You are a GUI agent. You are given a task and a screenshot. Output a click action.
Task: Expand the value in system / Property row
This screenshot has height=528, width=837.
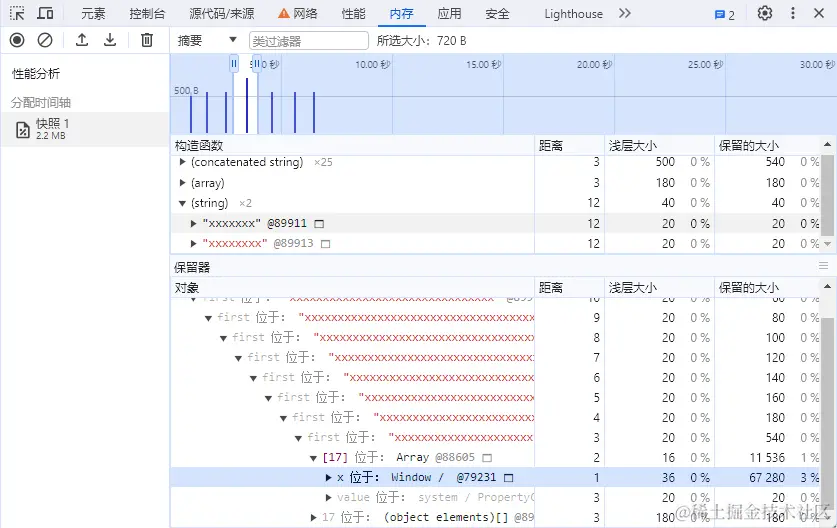click(328, 498)
